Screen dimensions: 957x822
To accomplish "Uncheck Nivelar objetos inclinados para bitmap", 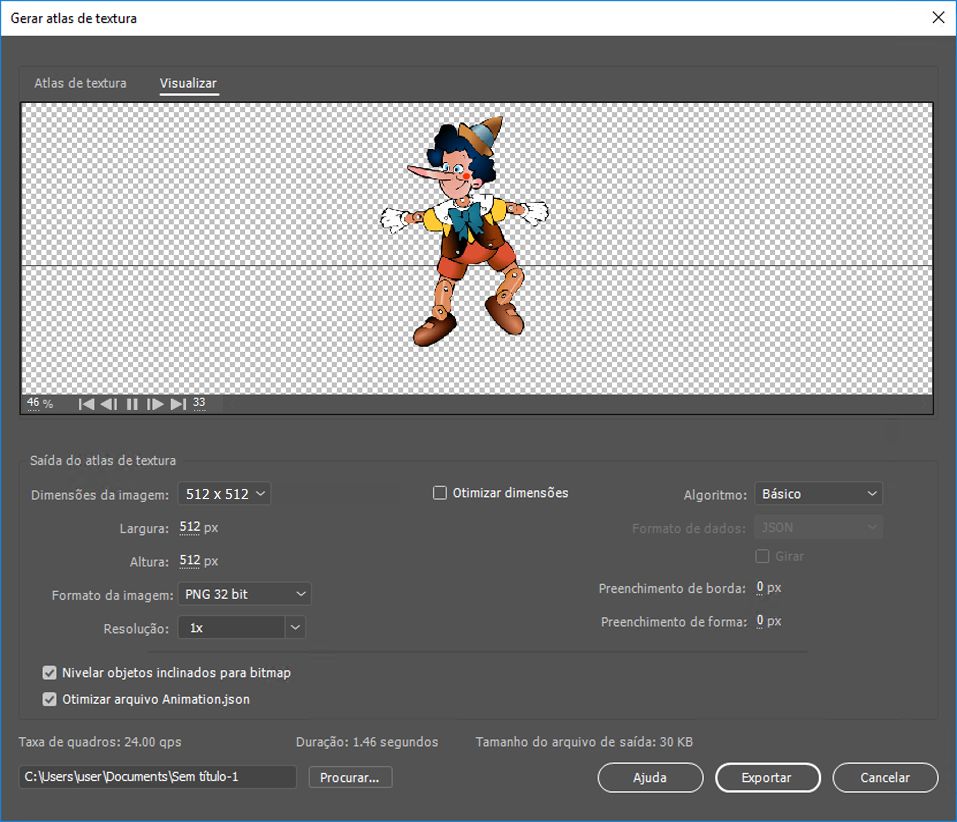I will (49, 673).
